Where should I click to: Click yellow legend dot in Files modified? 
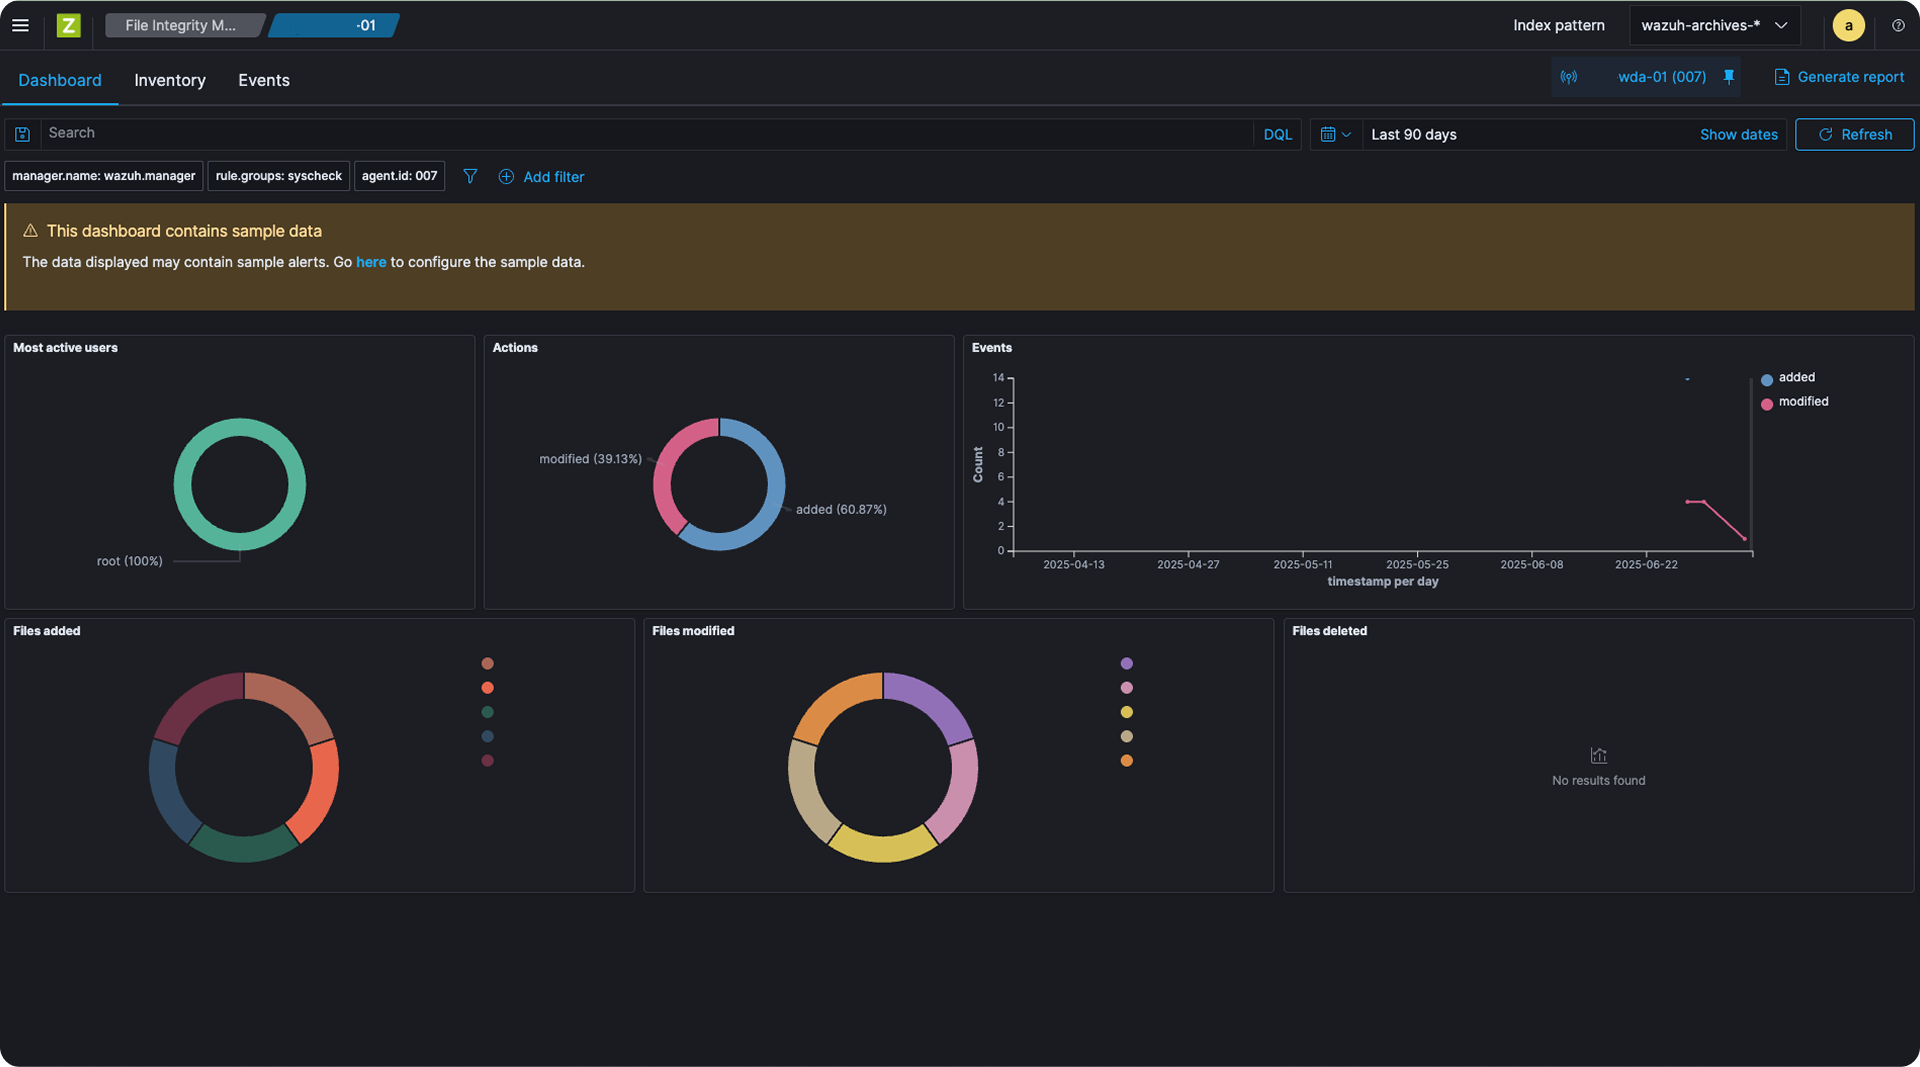click(x=1127, y=712)
